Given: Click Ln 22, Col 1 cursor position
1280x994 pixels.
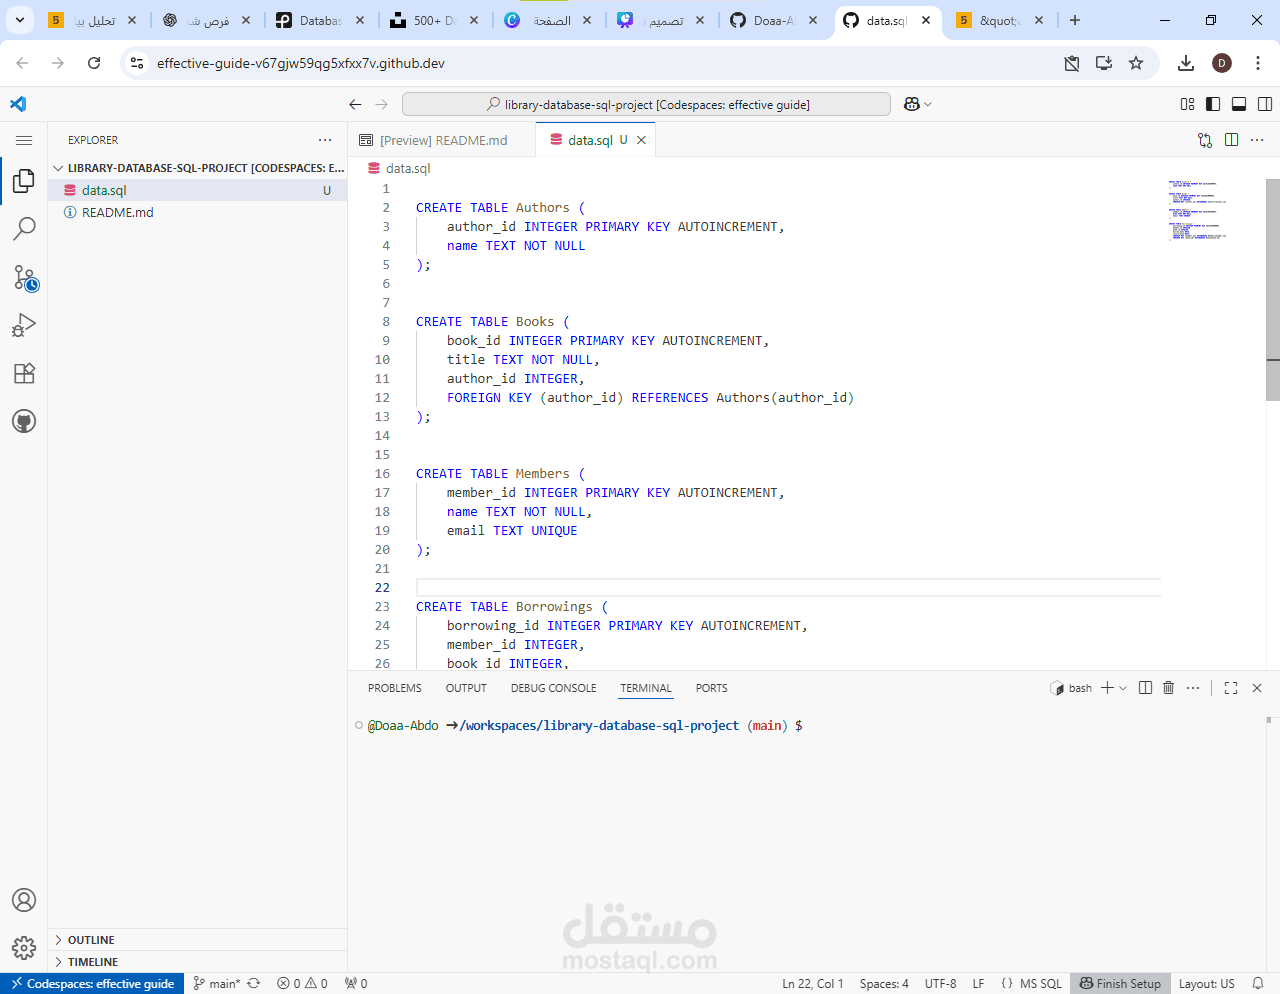Looking at the screenshot, I should coord(812,983).
